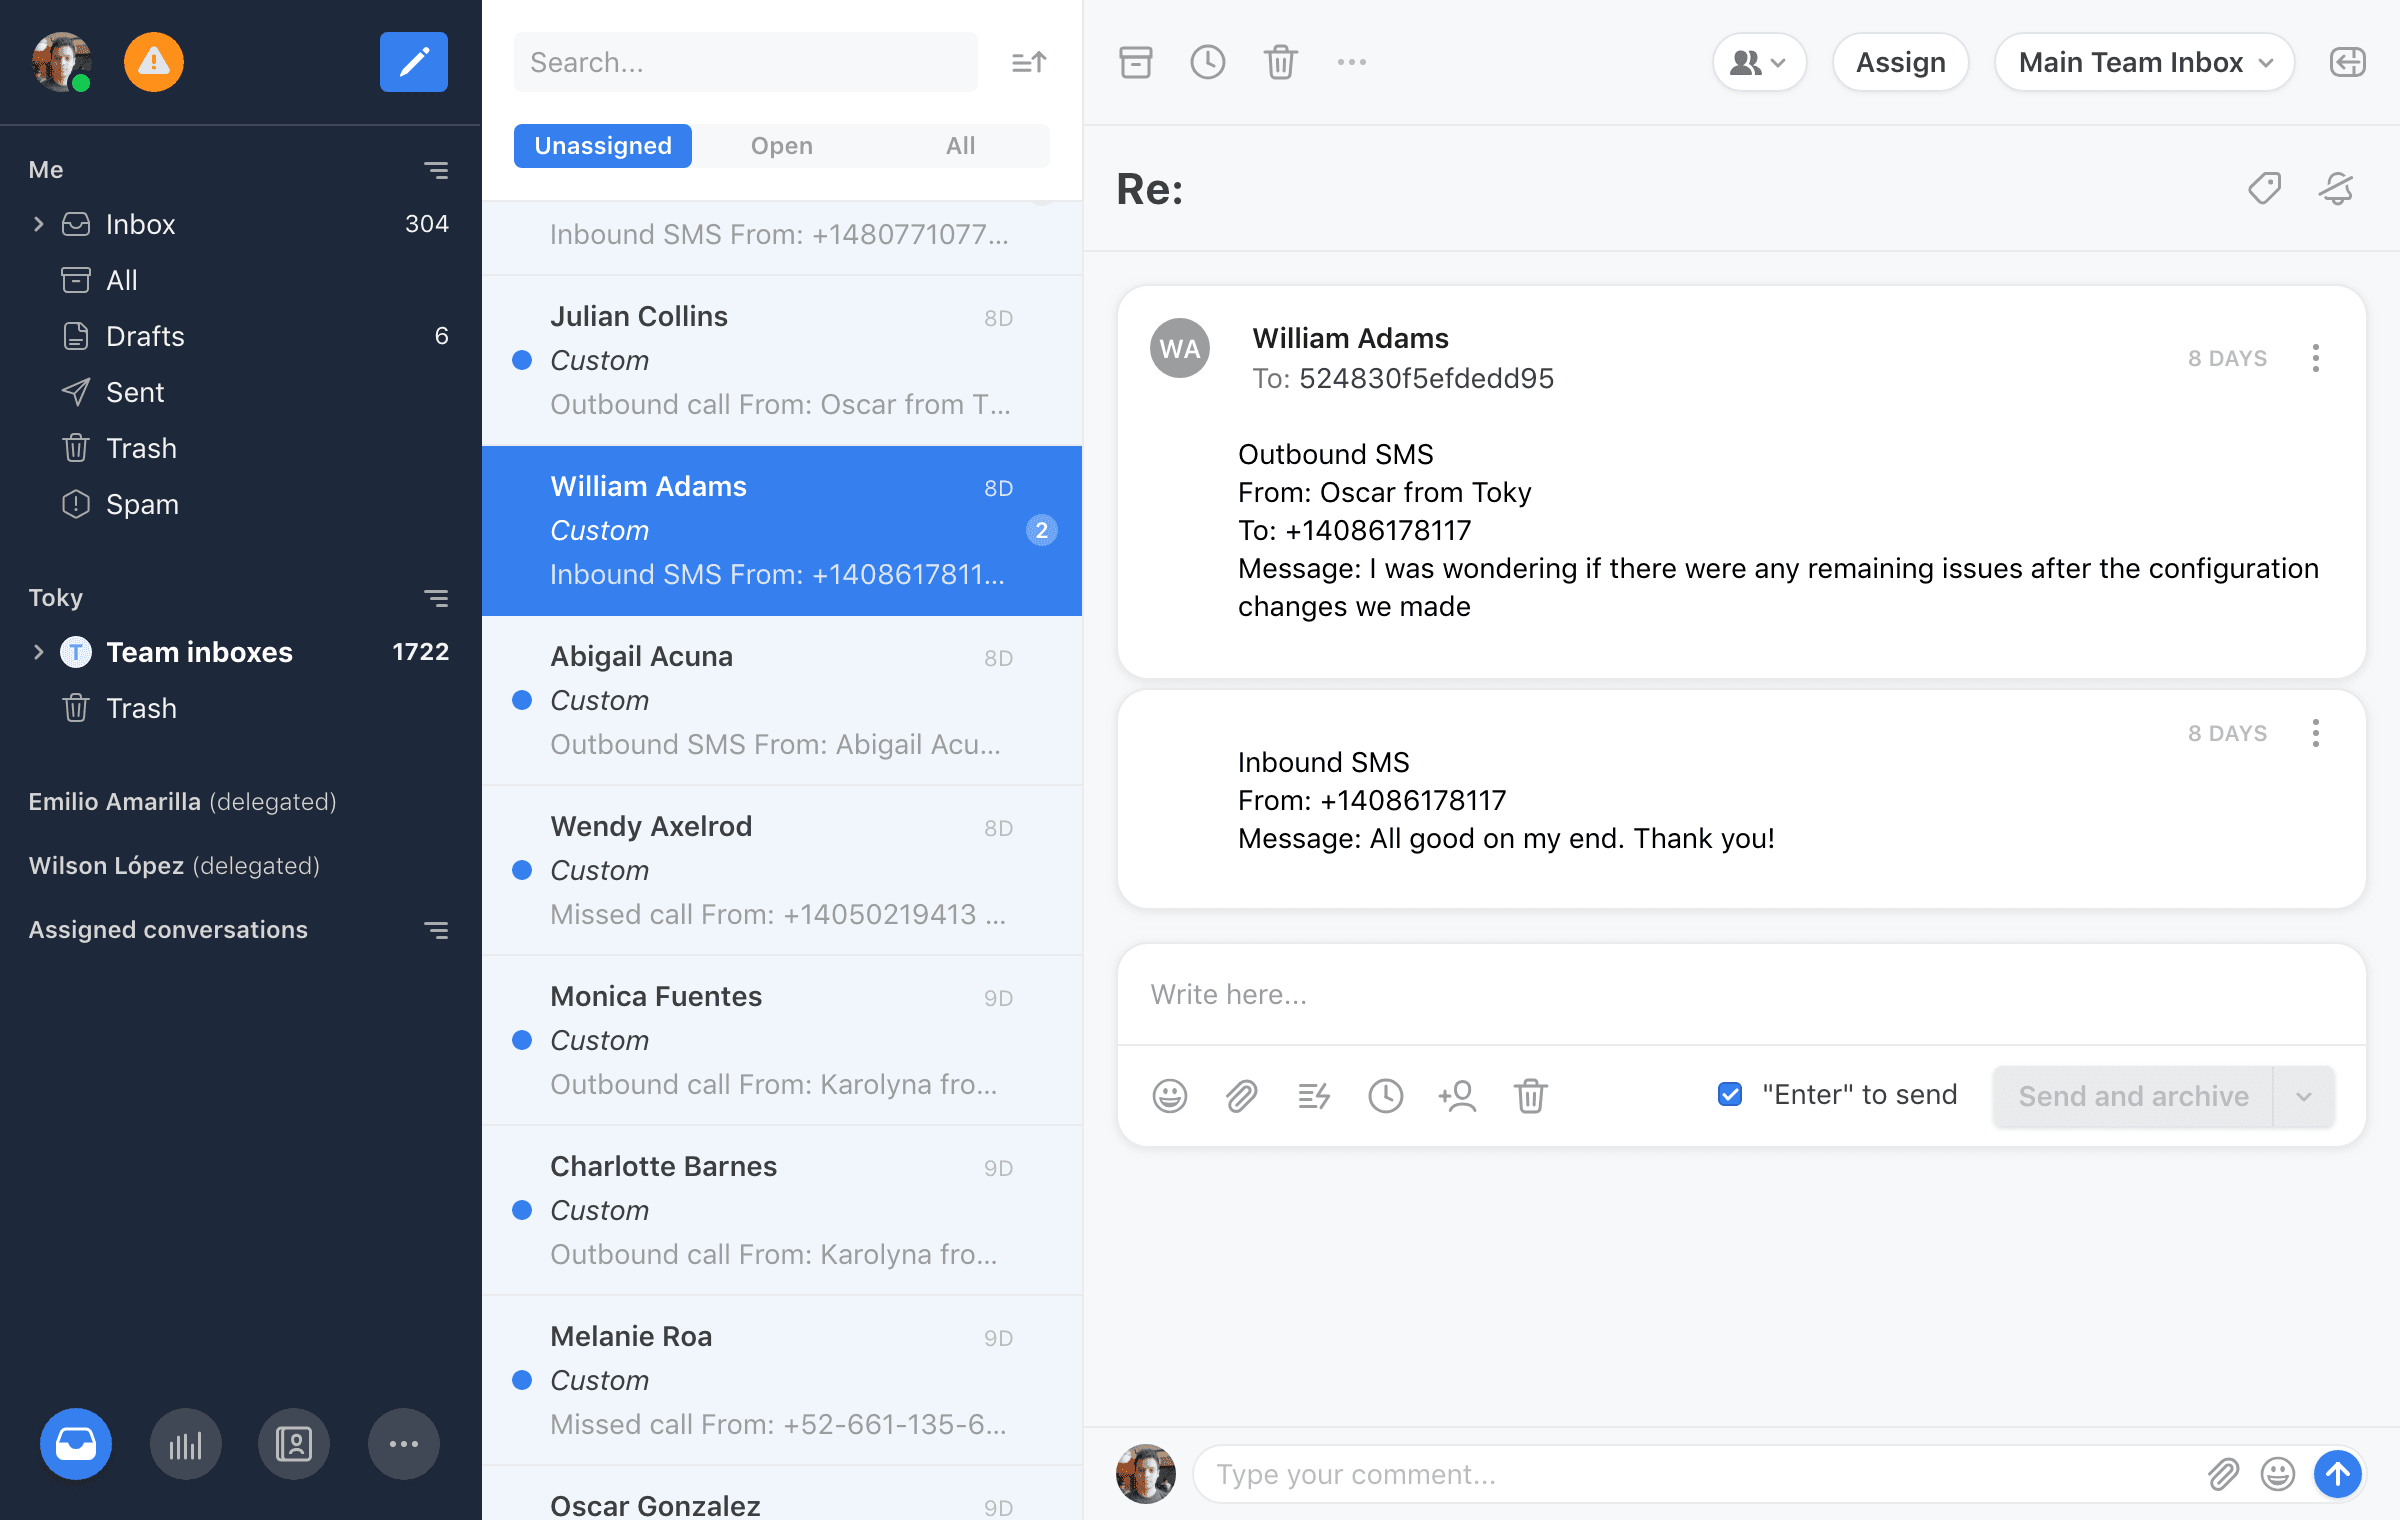Select William Adams conversation
The image size is (2400, 1520).
782,530
